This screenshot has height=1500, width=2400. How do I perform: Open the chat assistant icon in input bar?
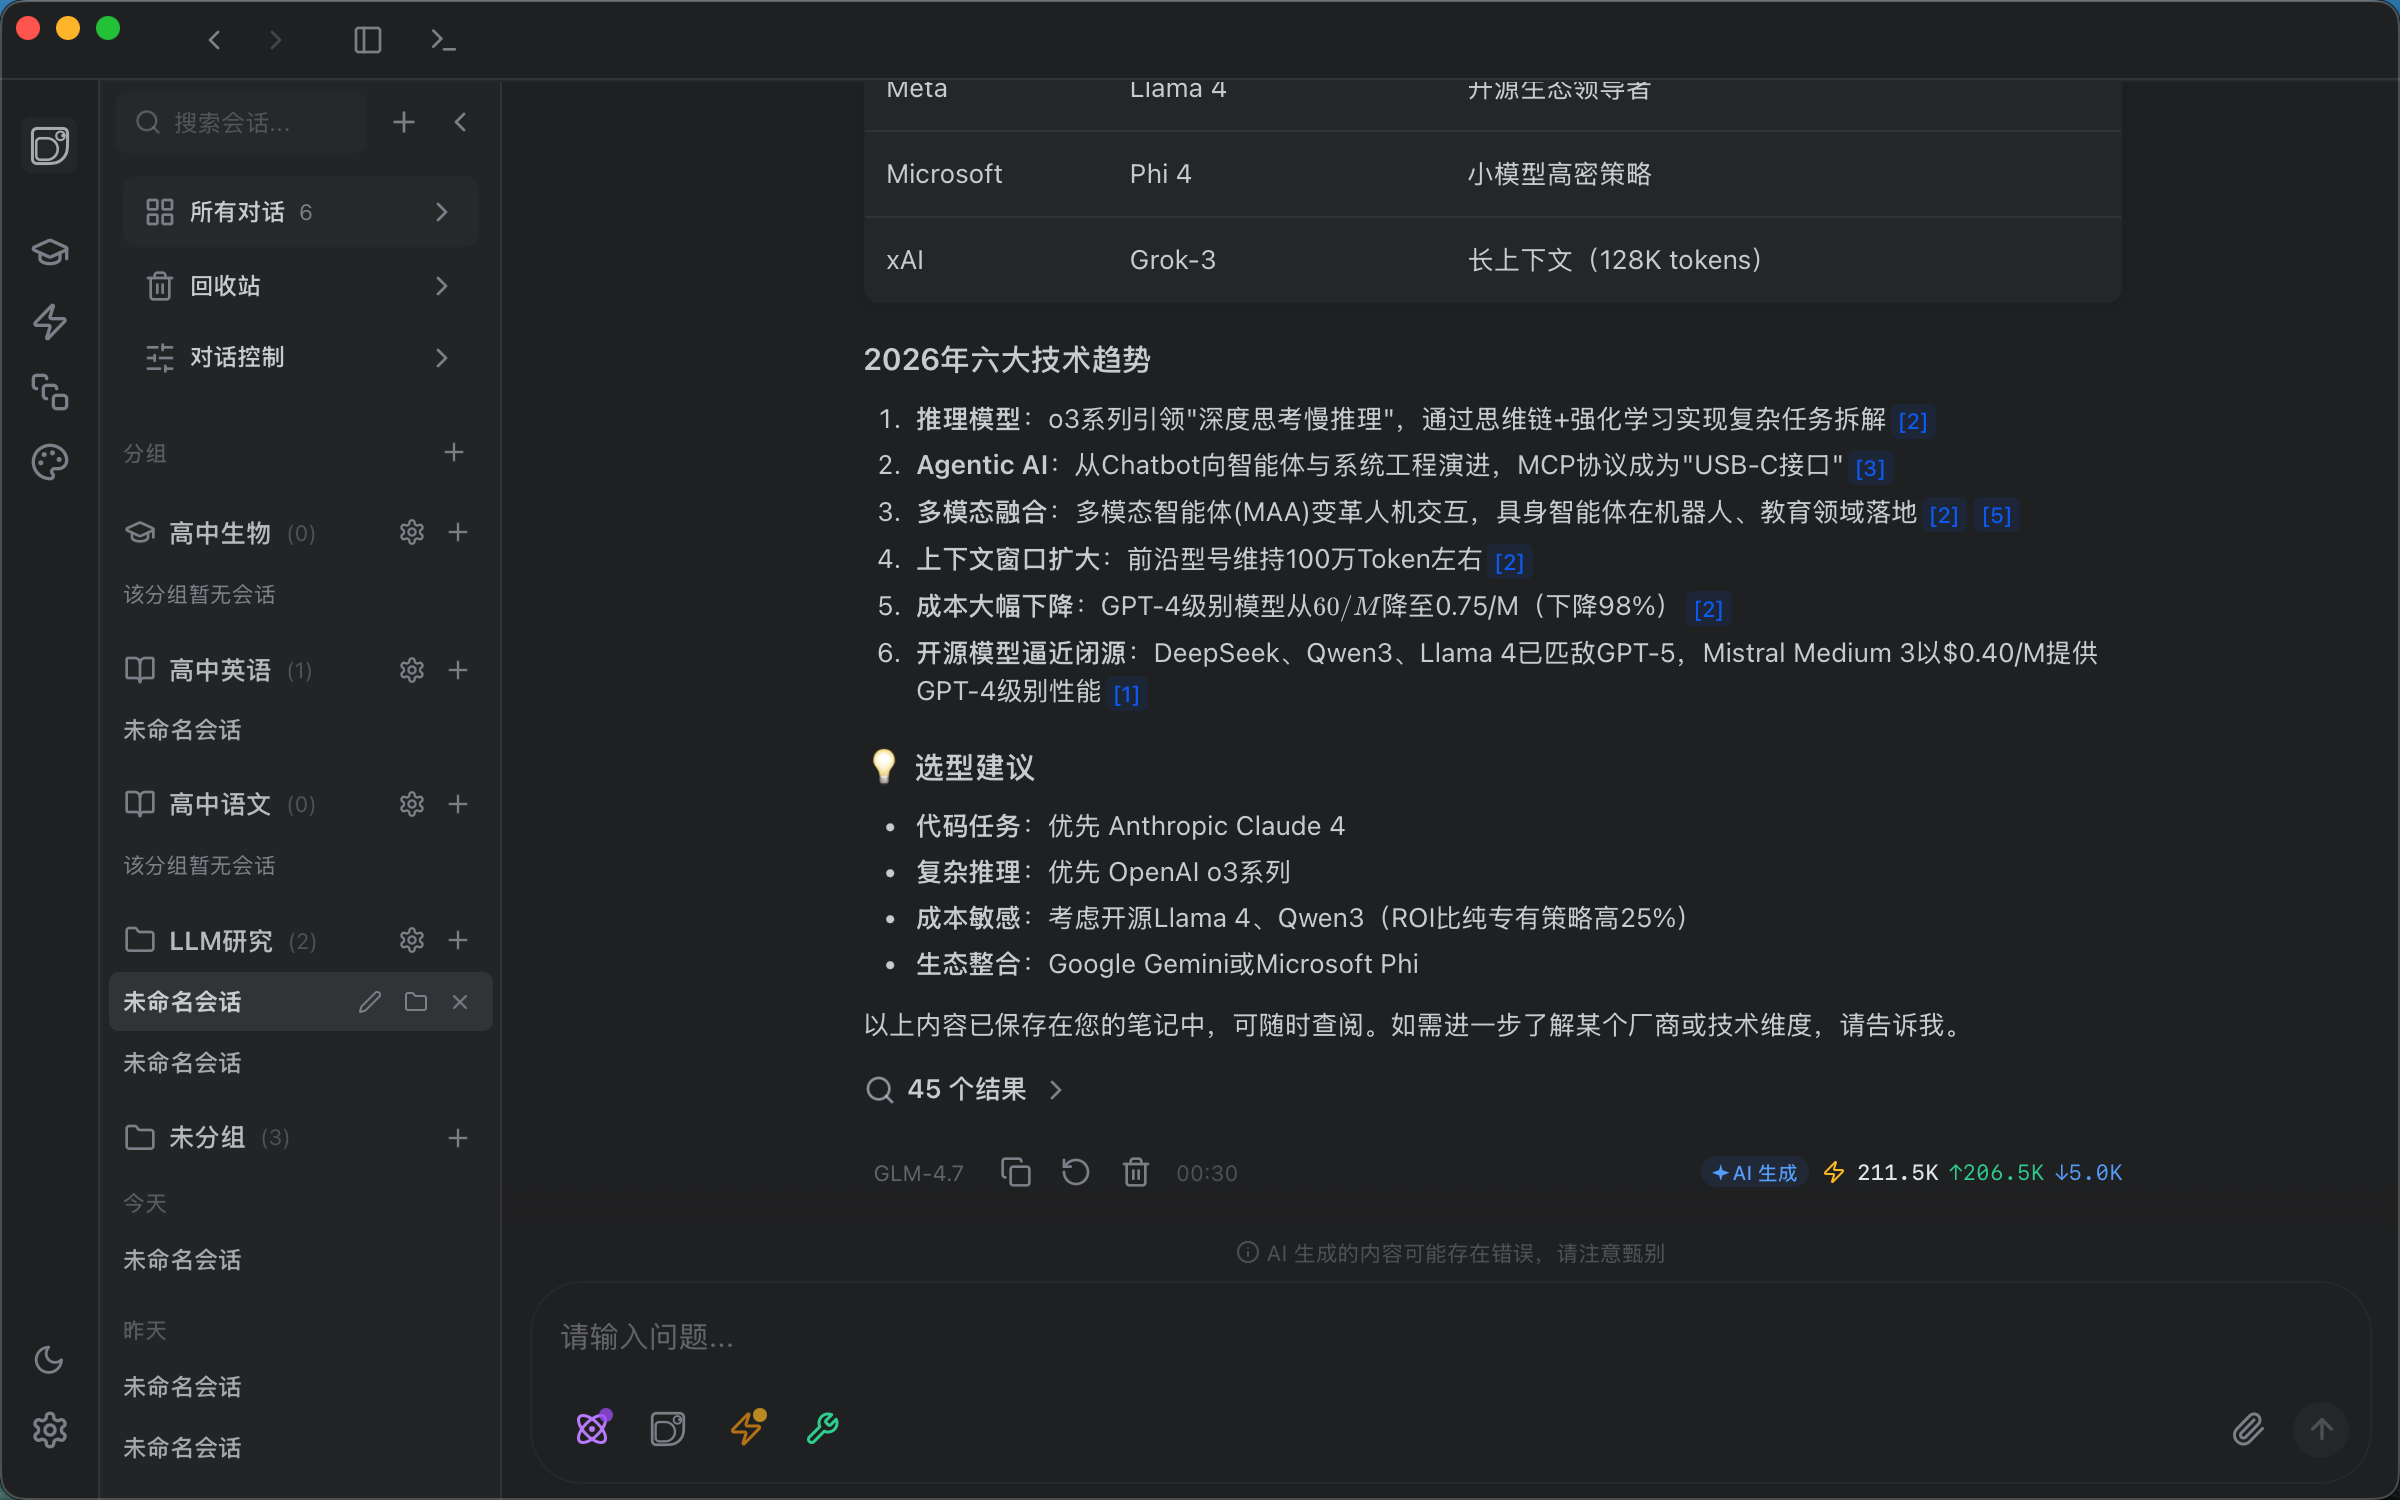click(668, 1428)
